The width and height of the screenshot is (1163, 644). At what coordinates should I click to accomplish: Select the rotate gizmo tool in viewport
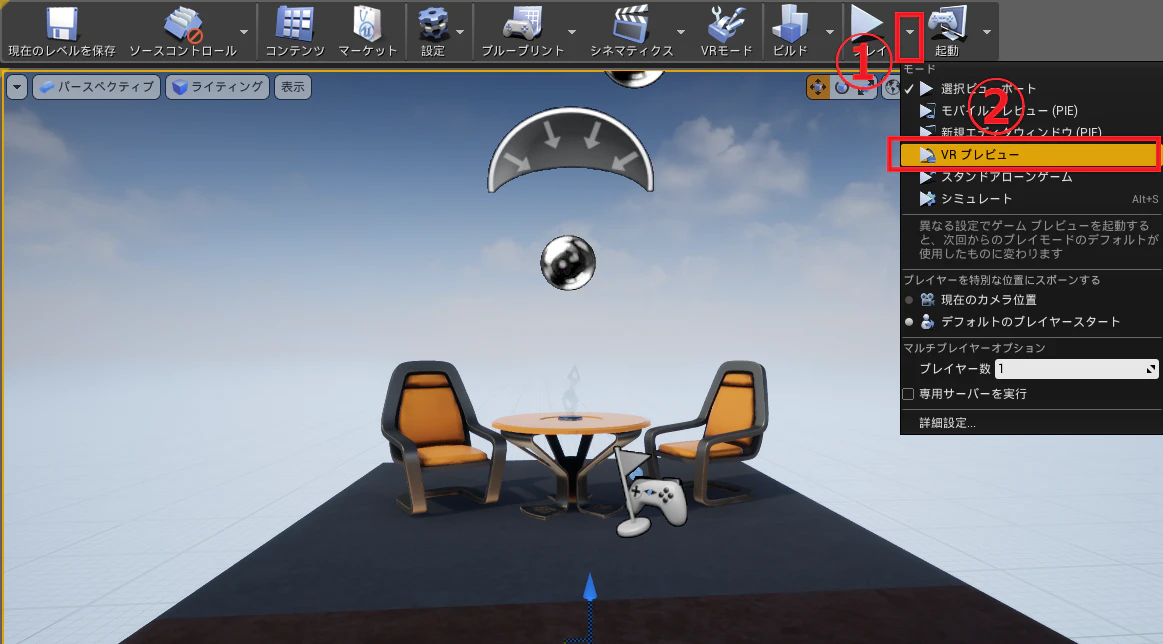pyautogui.click(x=841, y=88)
